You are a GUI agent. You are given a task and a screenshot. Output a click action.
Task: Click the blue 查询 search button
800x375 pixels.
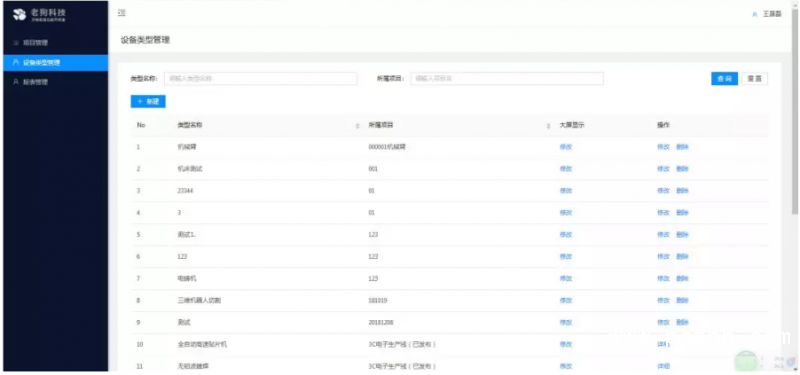(x=724, y=79)
